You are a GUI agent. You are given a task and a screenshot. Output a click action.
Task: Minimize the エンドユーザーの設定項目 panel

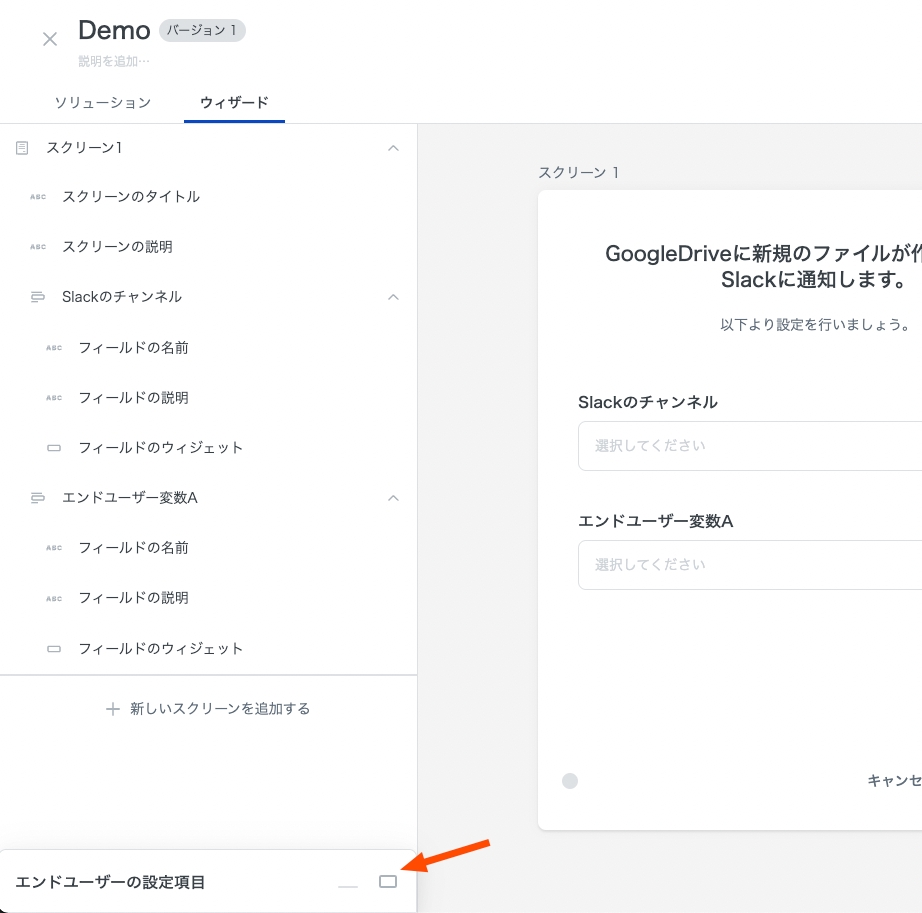pos(347,885)
